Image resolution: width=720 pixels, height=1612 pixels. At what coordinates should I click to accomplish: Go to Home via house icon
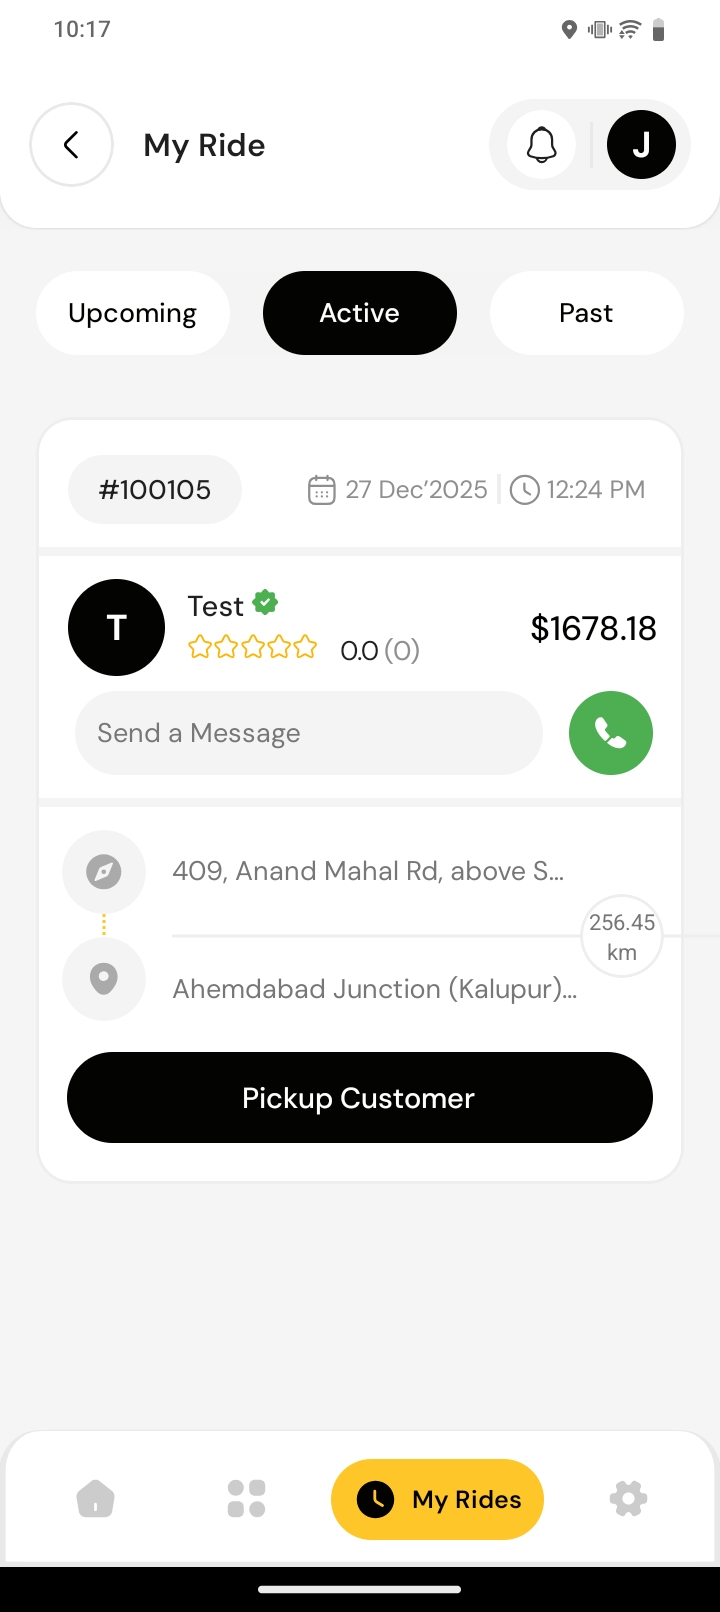pos(96,1499)
